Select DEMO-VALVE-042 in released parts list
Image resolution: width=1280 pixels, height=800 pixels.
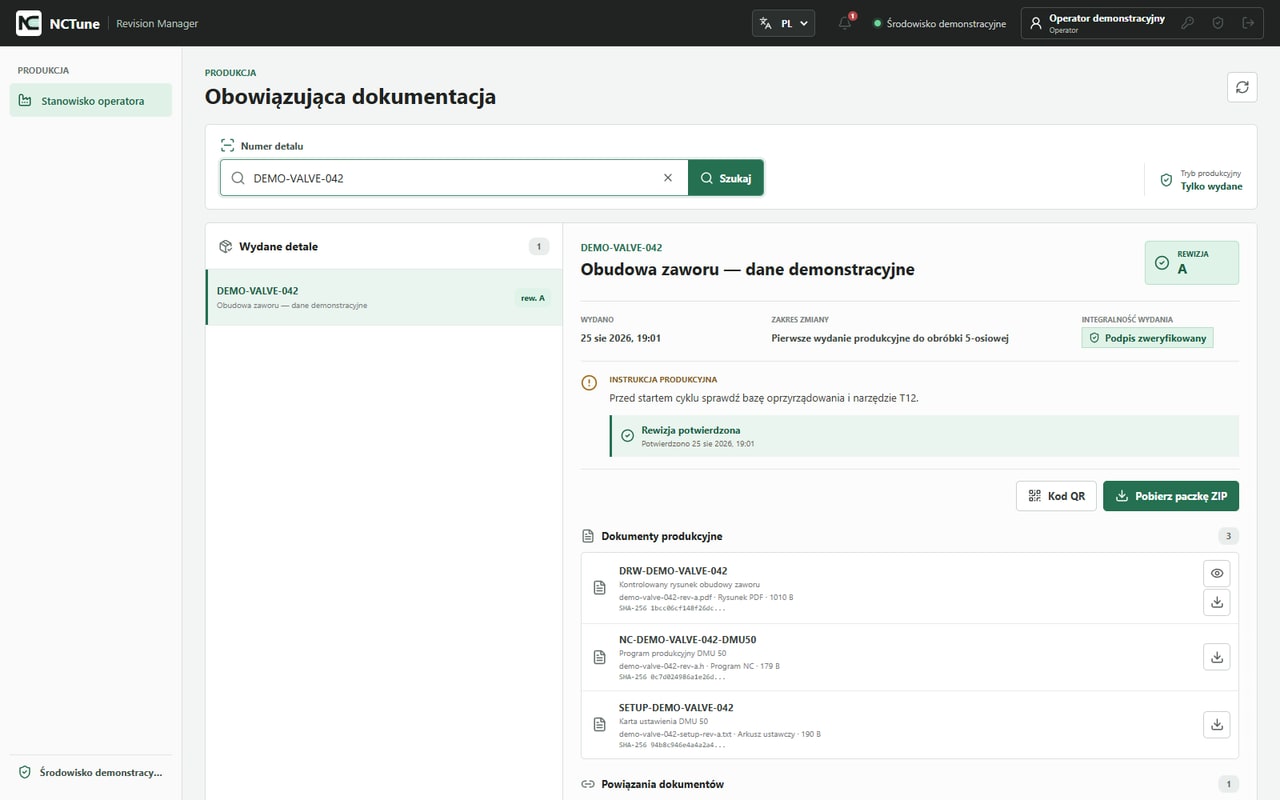coord(384,297)
